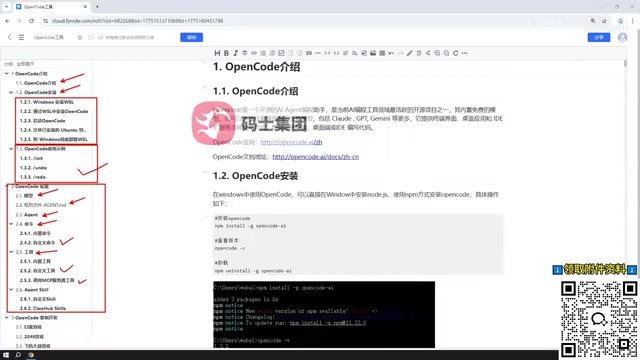
Task: Open the hamburger menu beside back arrow
Action: (x=21, y=37)
